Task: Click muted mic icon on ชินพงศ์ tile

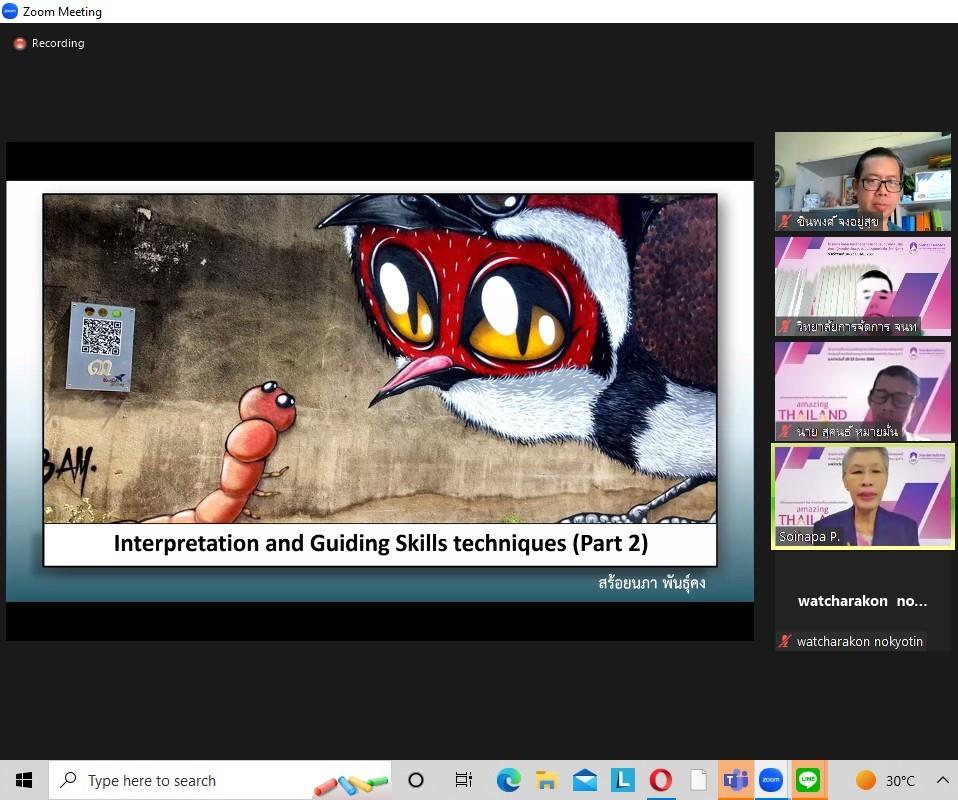Action: tap(784, 221)
